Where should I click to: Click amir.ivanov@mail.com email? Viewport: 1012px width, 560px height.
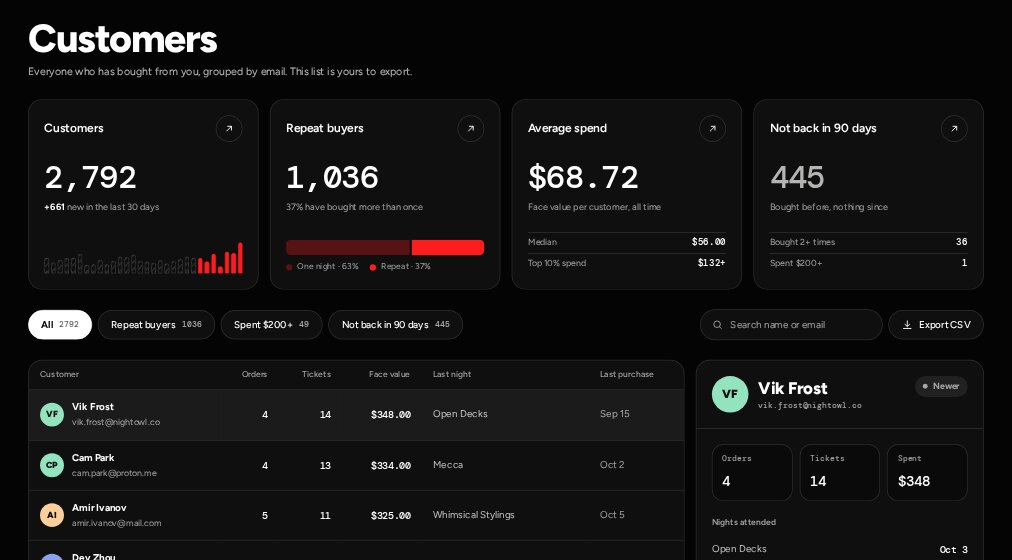click(x=116, y=523)
